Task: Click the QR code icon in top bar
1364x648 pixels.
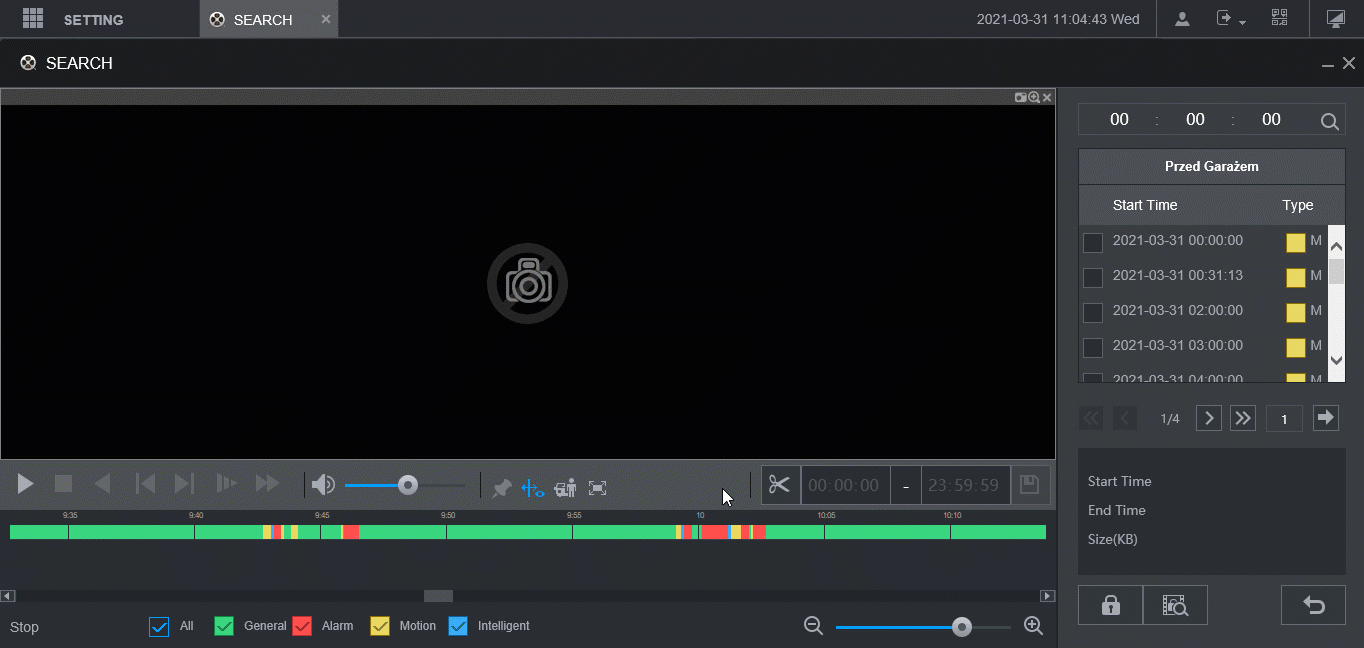Action: pyautogui.click(x=1279, y=19)
